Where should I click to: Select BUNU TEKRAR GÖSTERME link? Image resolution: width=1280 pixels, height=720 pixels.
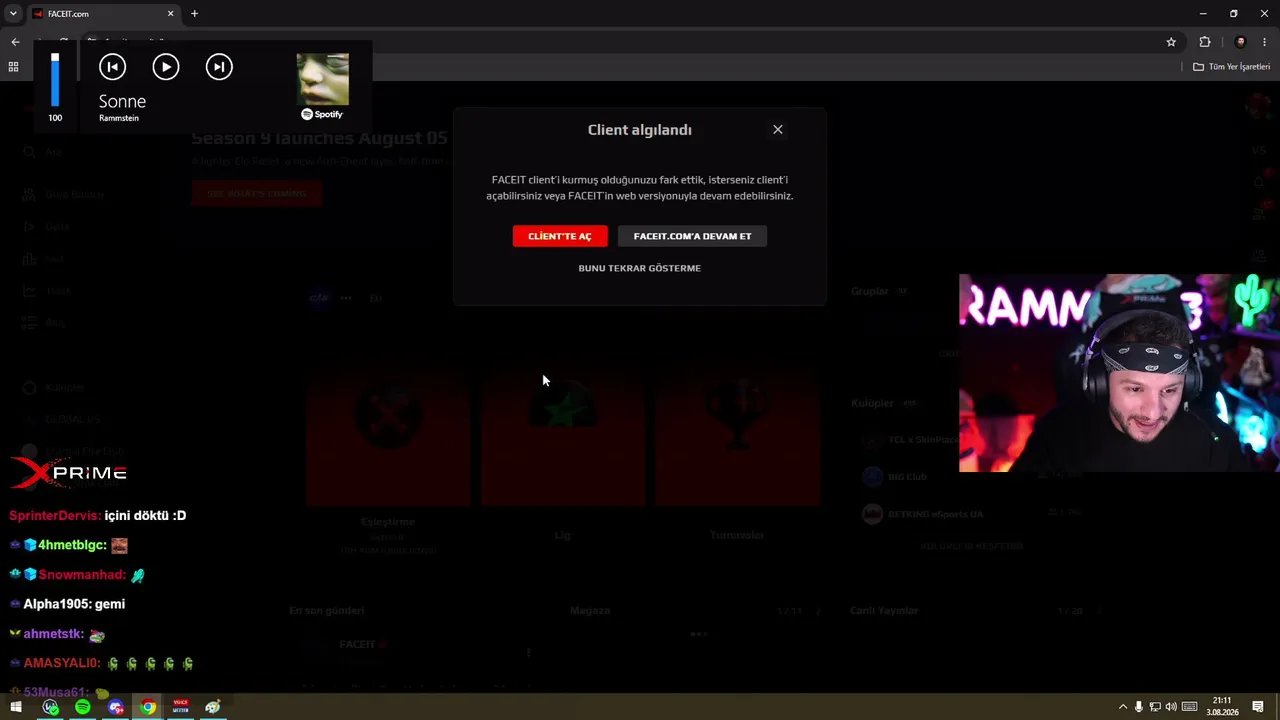(x=640, y=268)
